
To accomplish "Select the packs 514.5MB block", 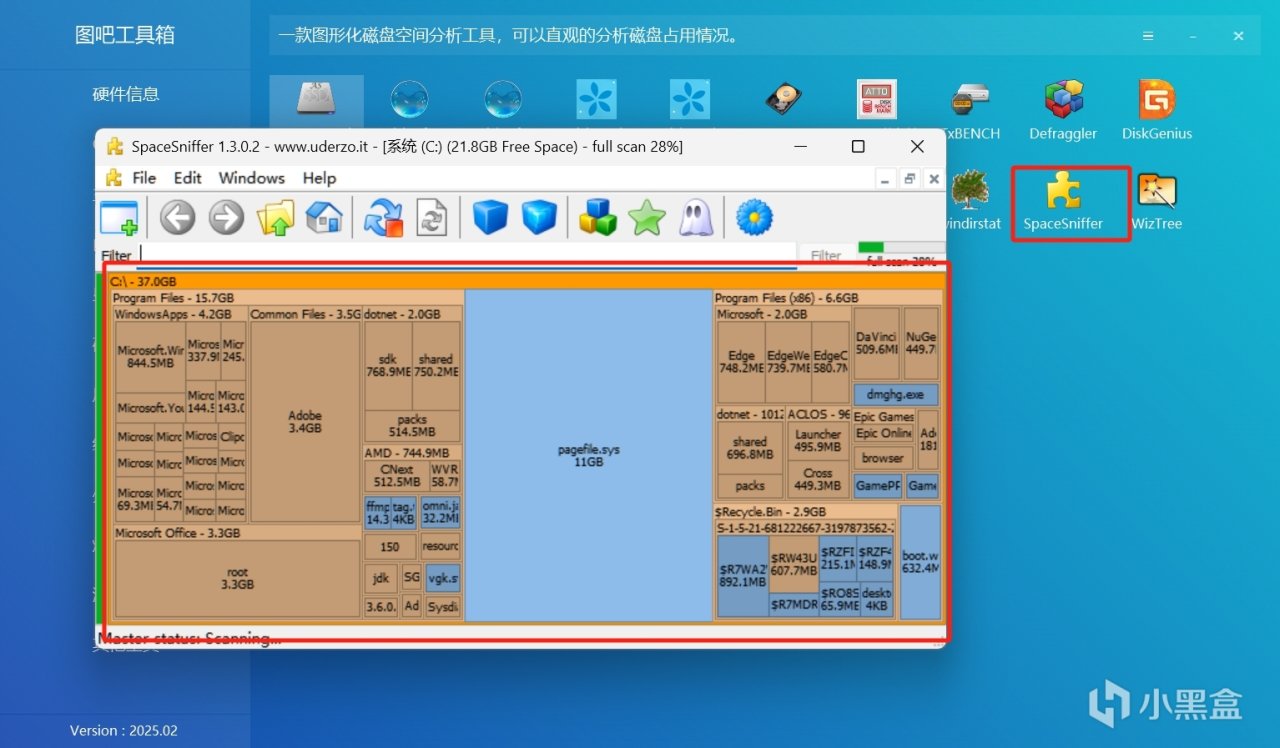I will [x=412, y=426].
